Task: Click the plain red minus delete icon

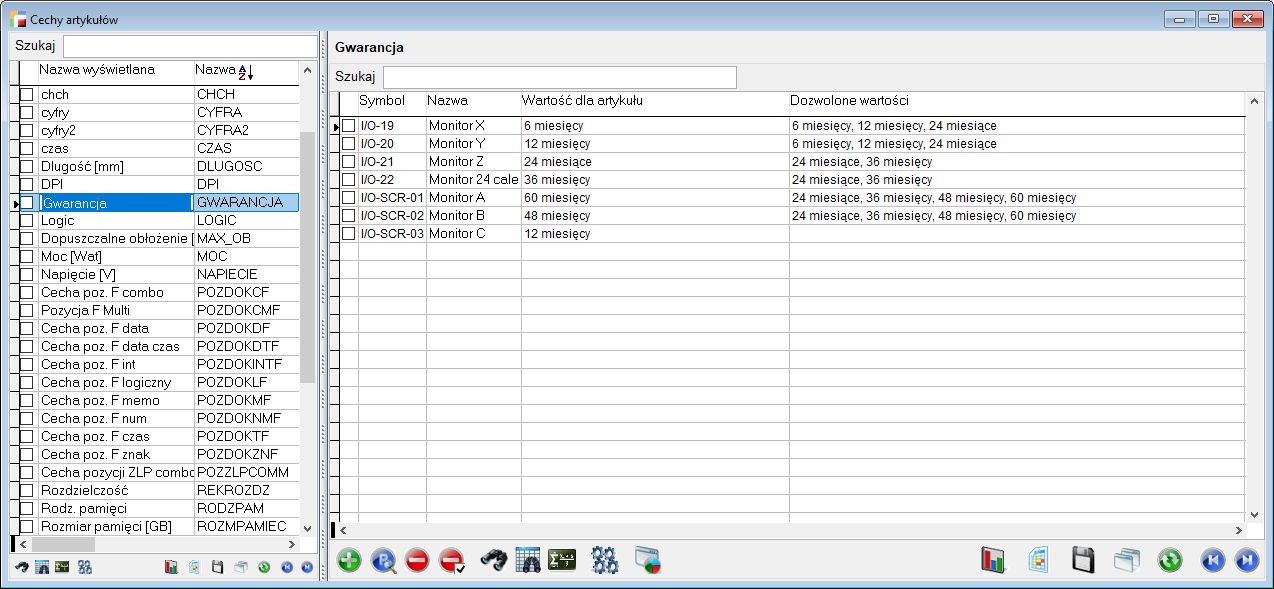Action: pyautogui.click(x=417, y=561)
